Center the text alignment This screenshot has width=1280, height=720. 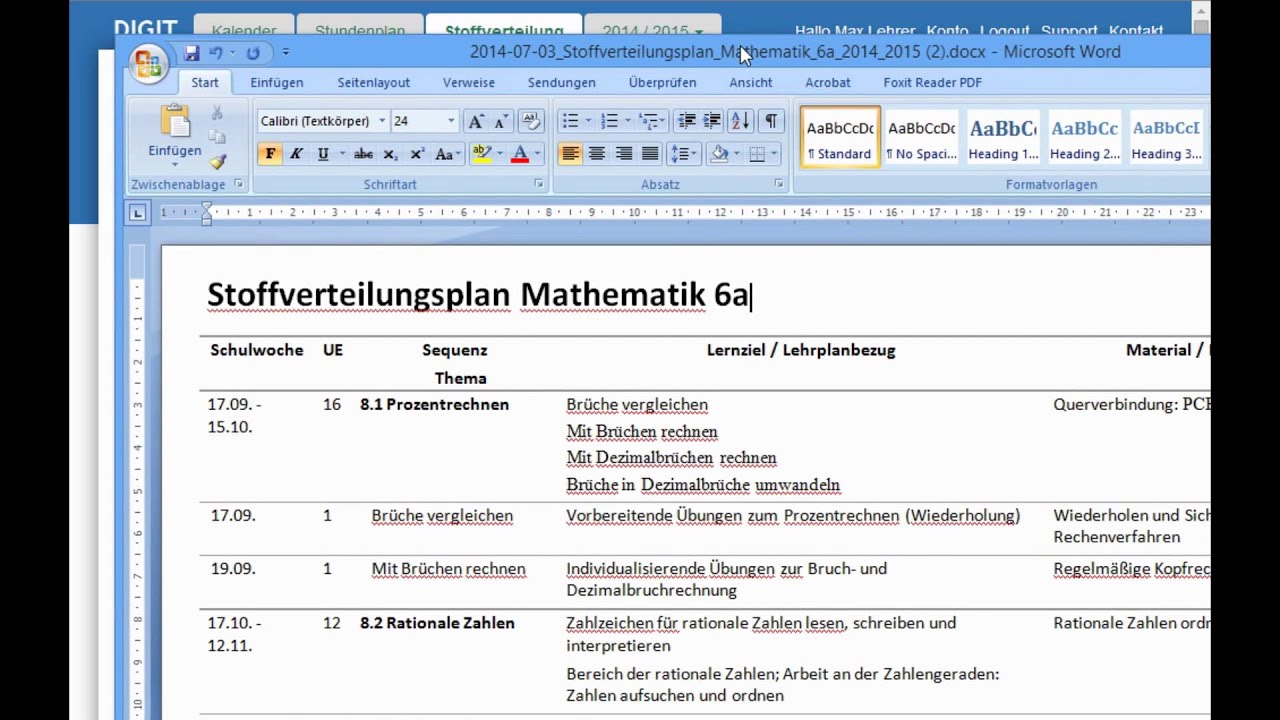(x=596, y=154)
